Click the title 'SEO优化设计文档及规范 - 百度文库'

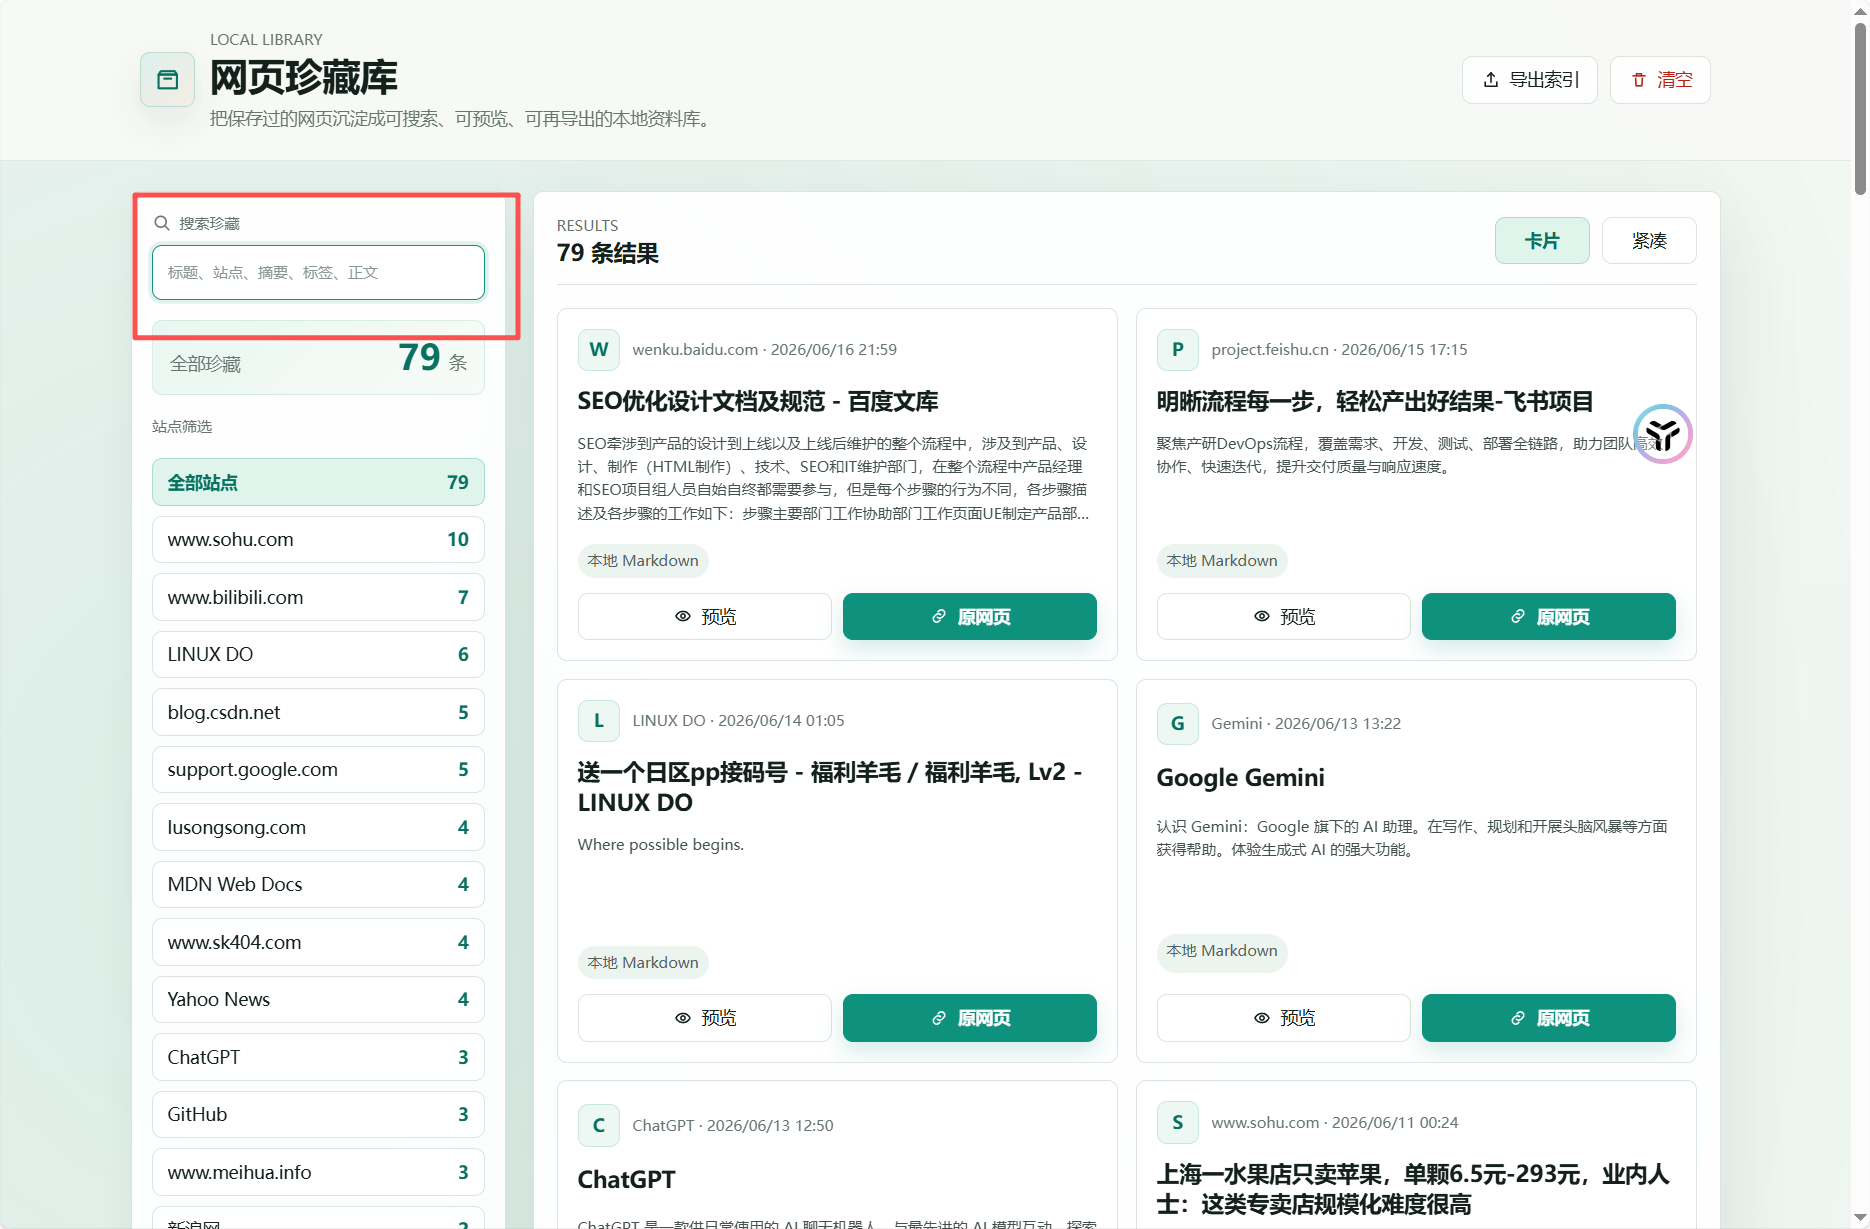point(758,402)
